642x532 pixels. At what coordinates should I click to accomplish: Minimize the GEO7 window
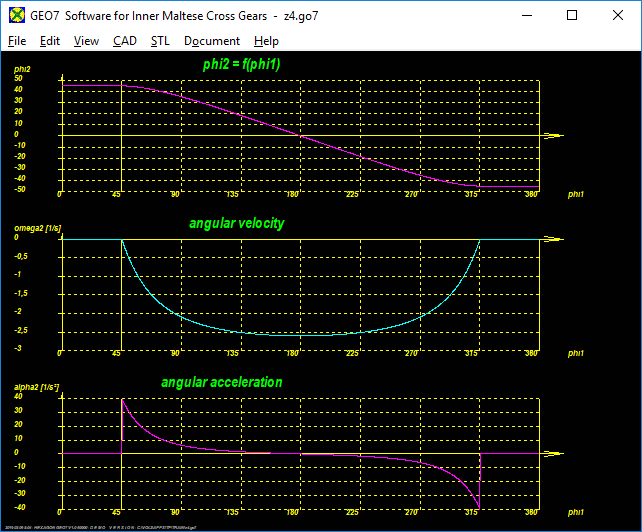526,15
